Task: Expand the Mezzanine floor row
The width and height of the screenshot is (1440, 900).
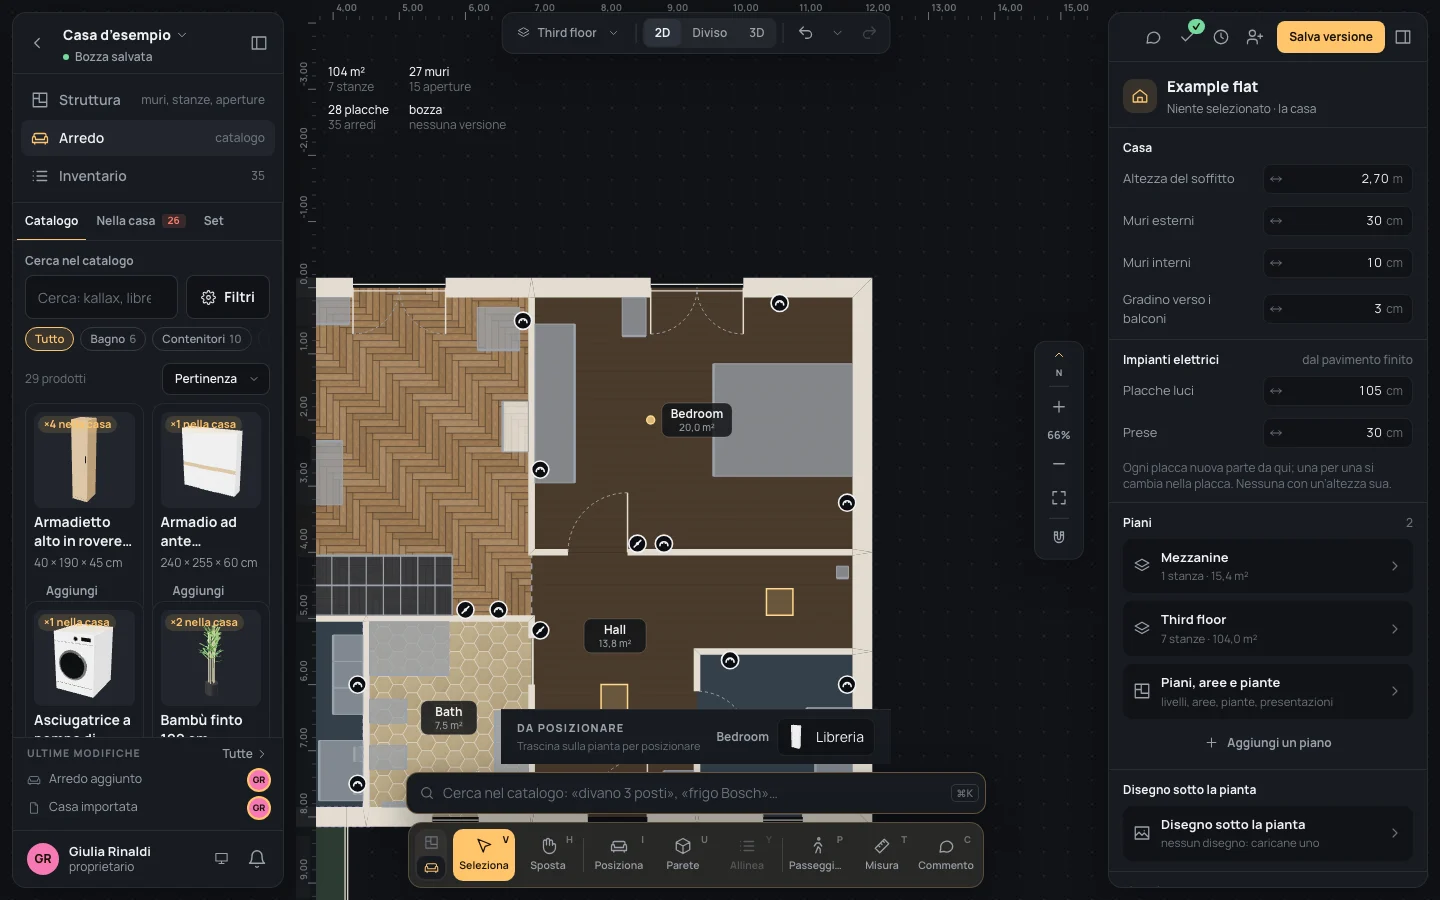Action: [1268, 567]
